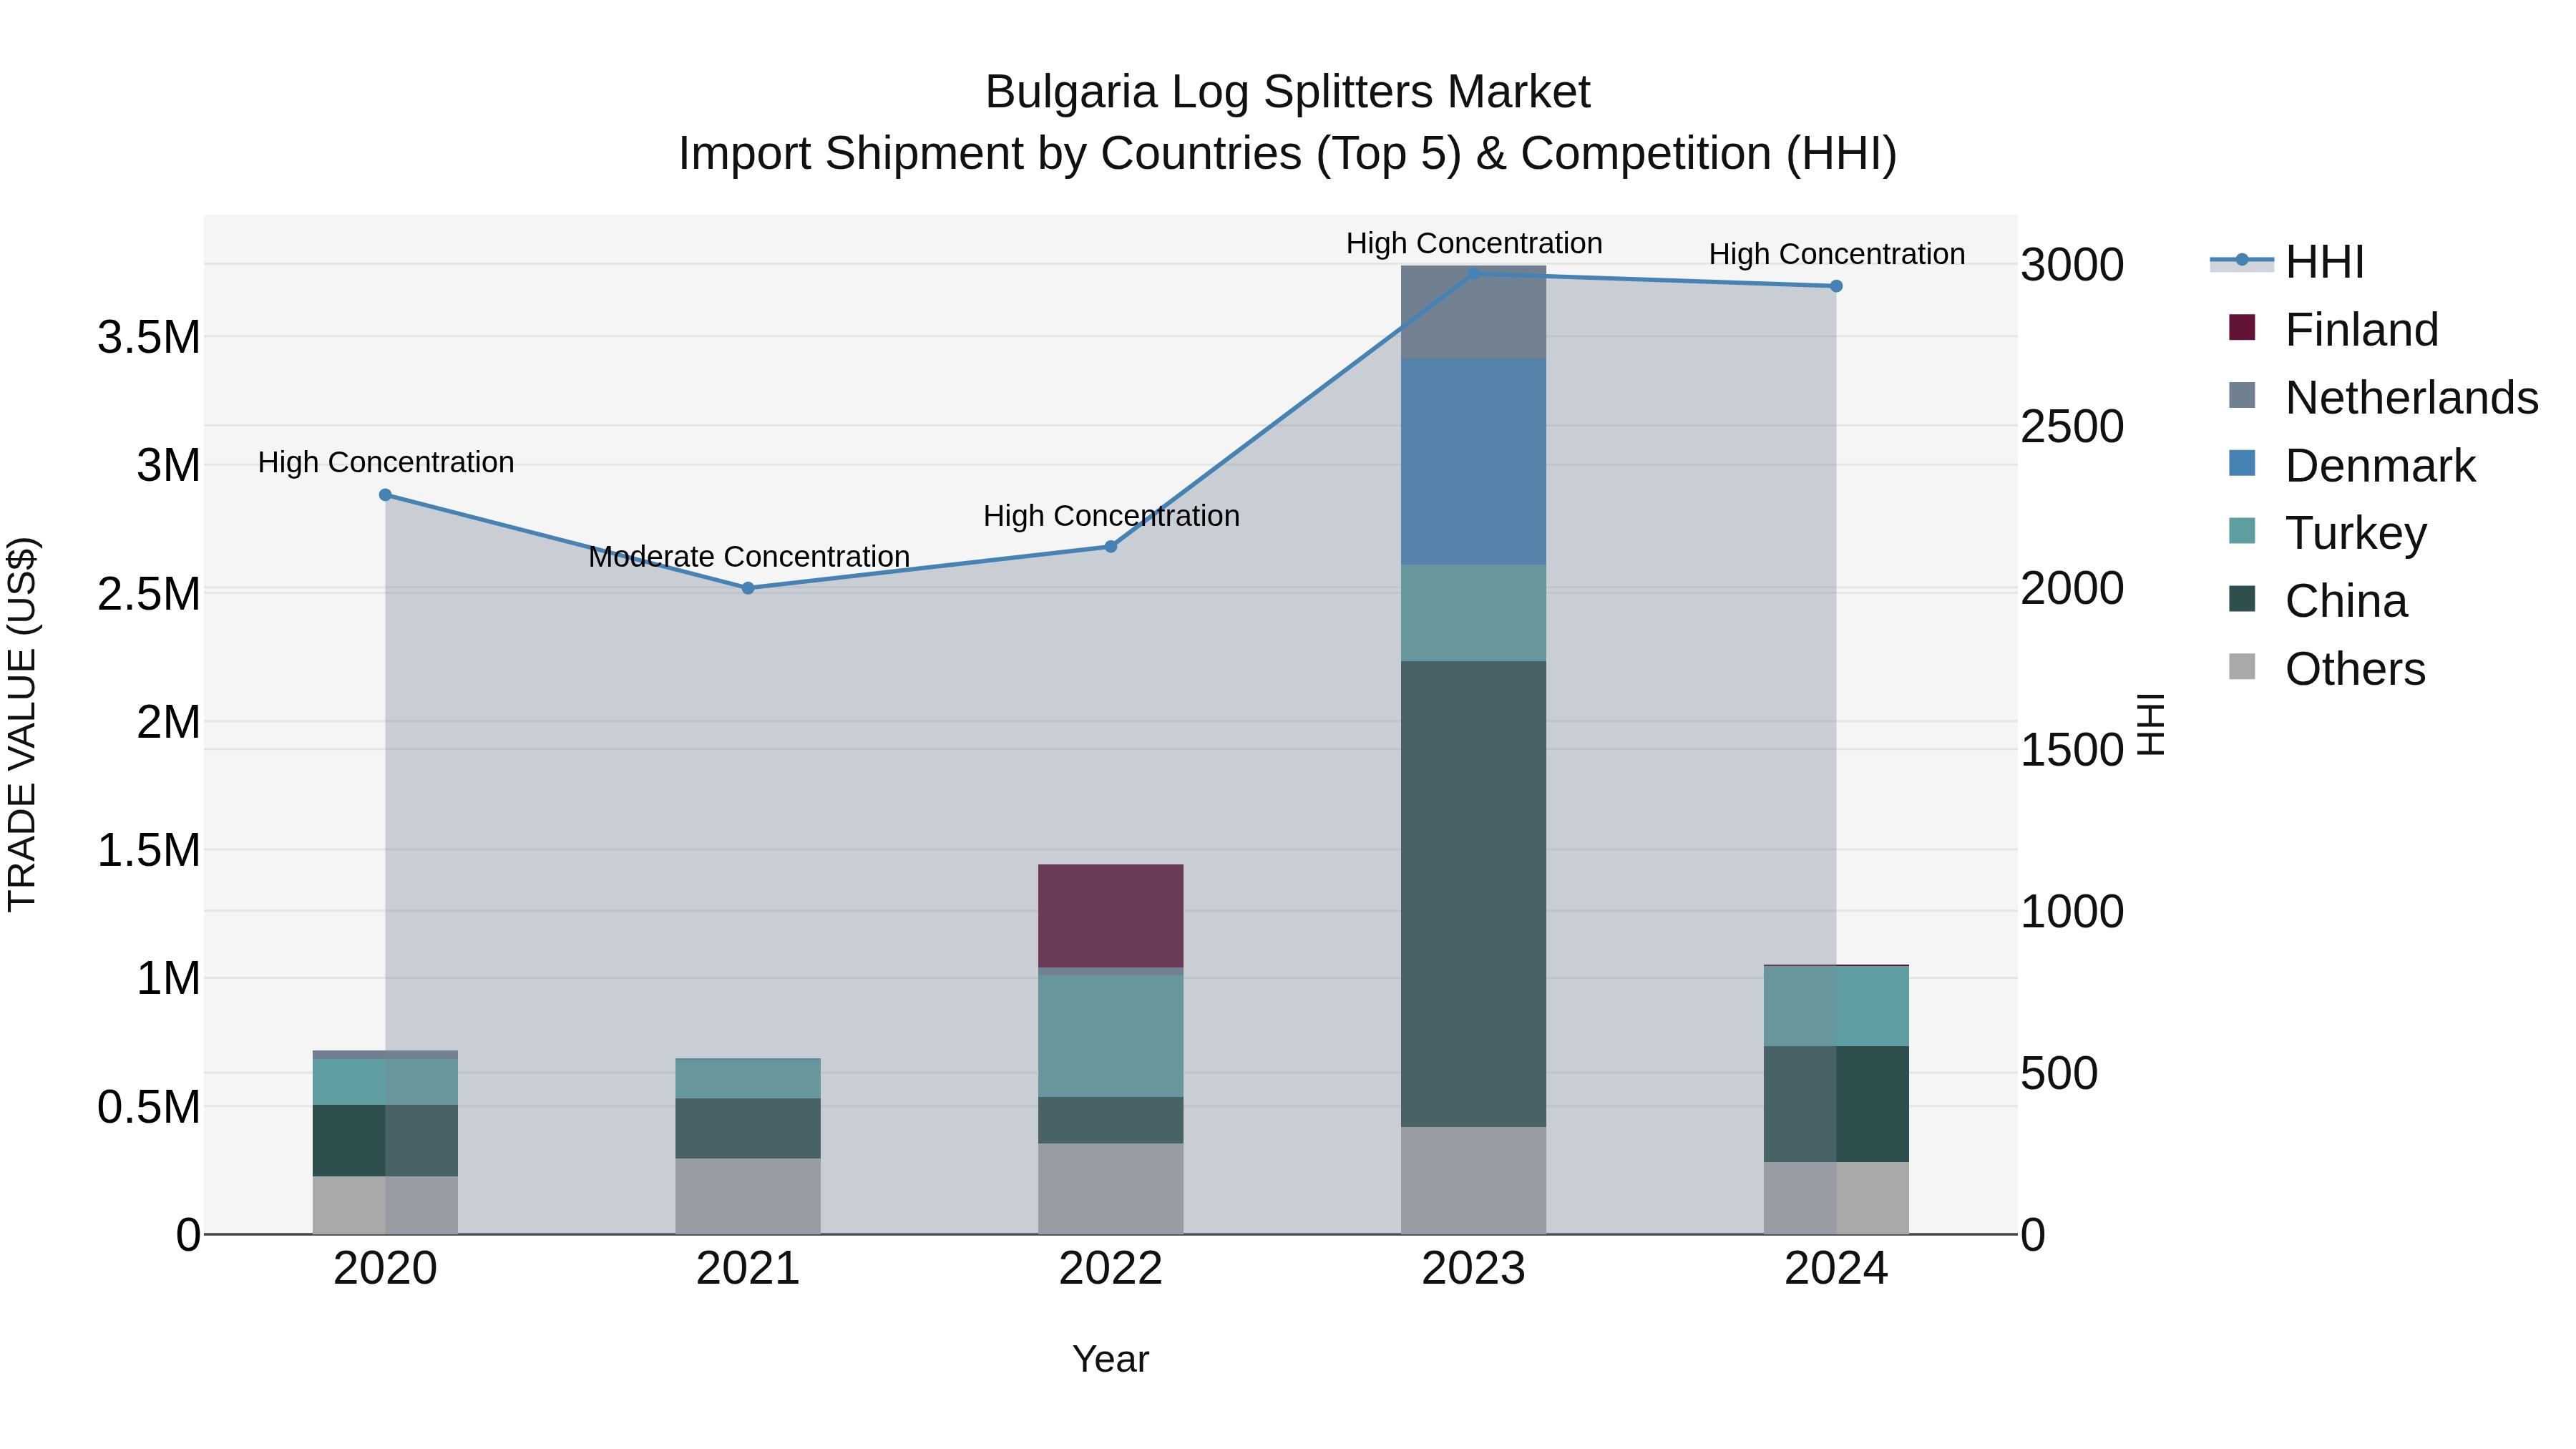Select the 2024 HHI data point
This screenshot has width=2576, height=1449.
tap(1836, 286)
